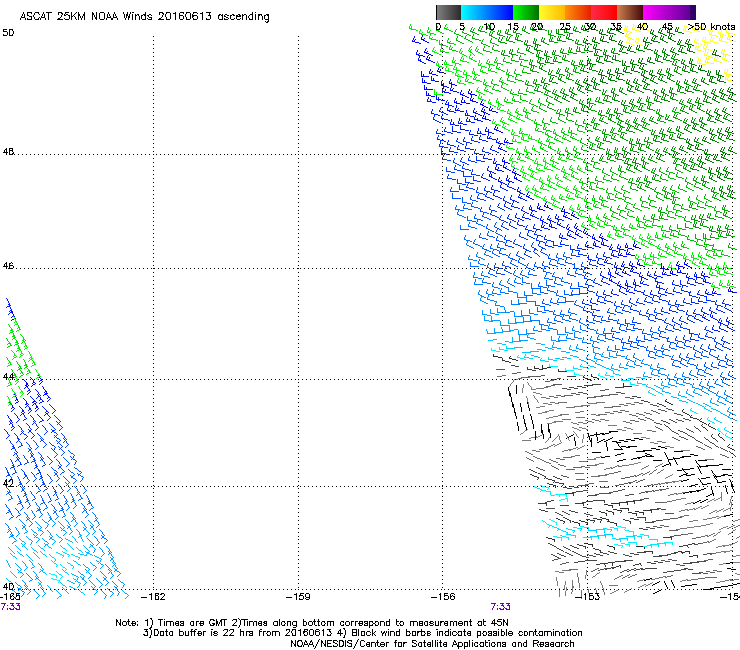
Task: Click the yellow 20-25 knots color band
Action: click(552, 12)
